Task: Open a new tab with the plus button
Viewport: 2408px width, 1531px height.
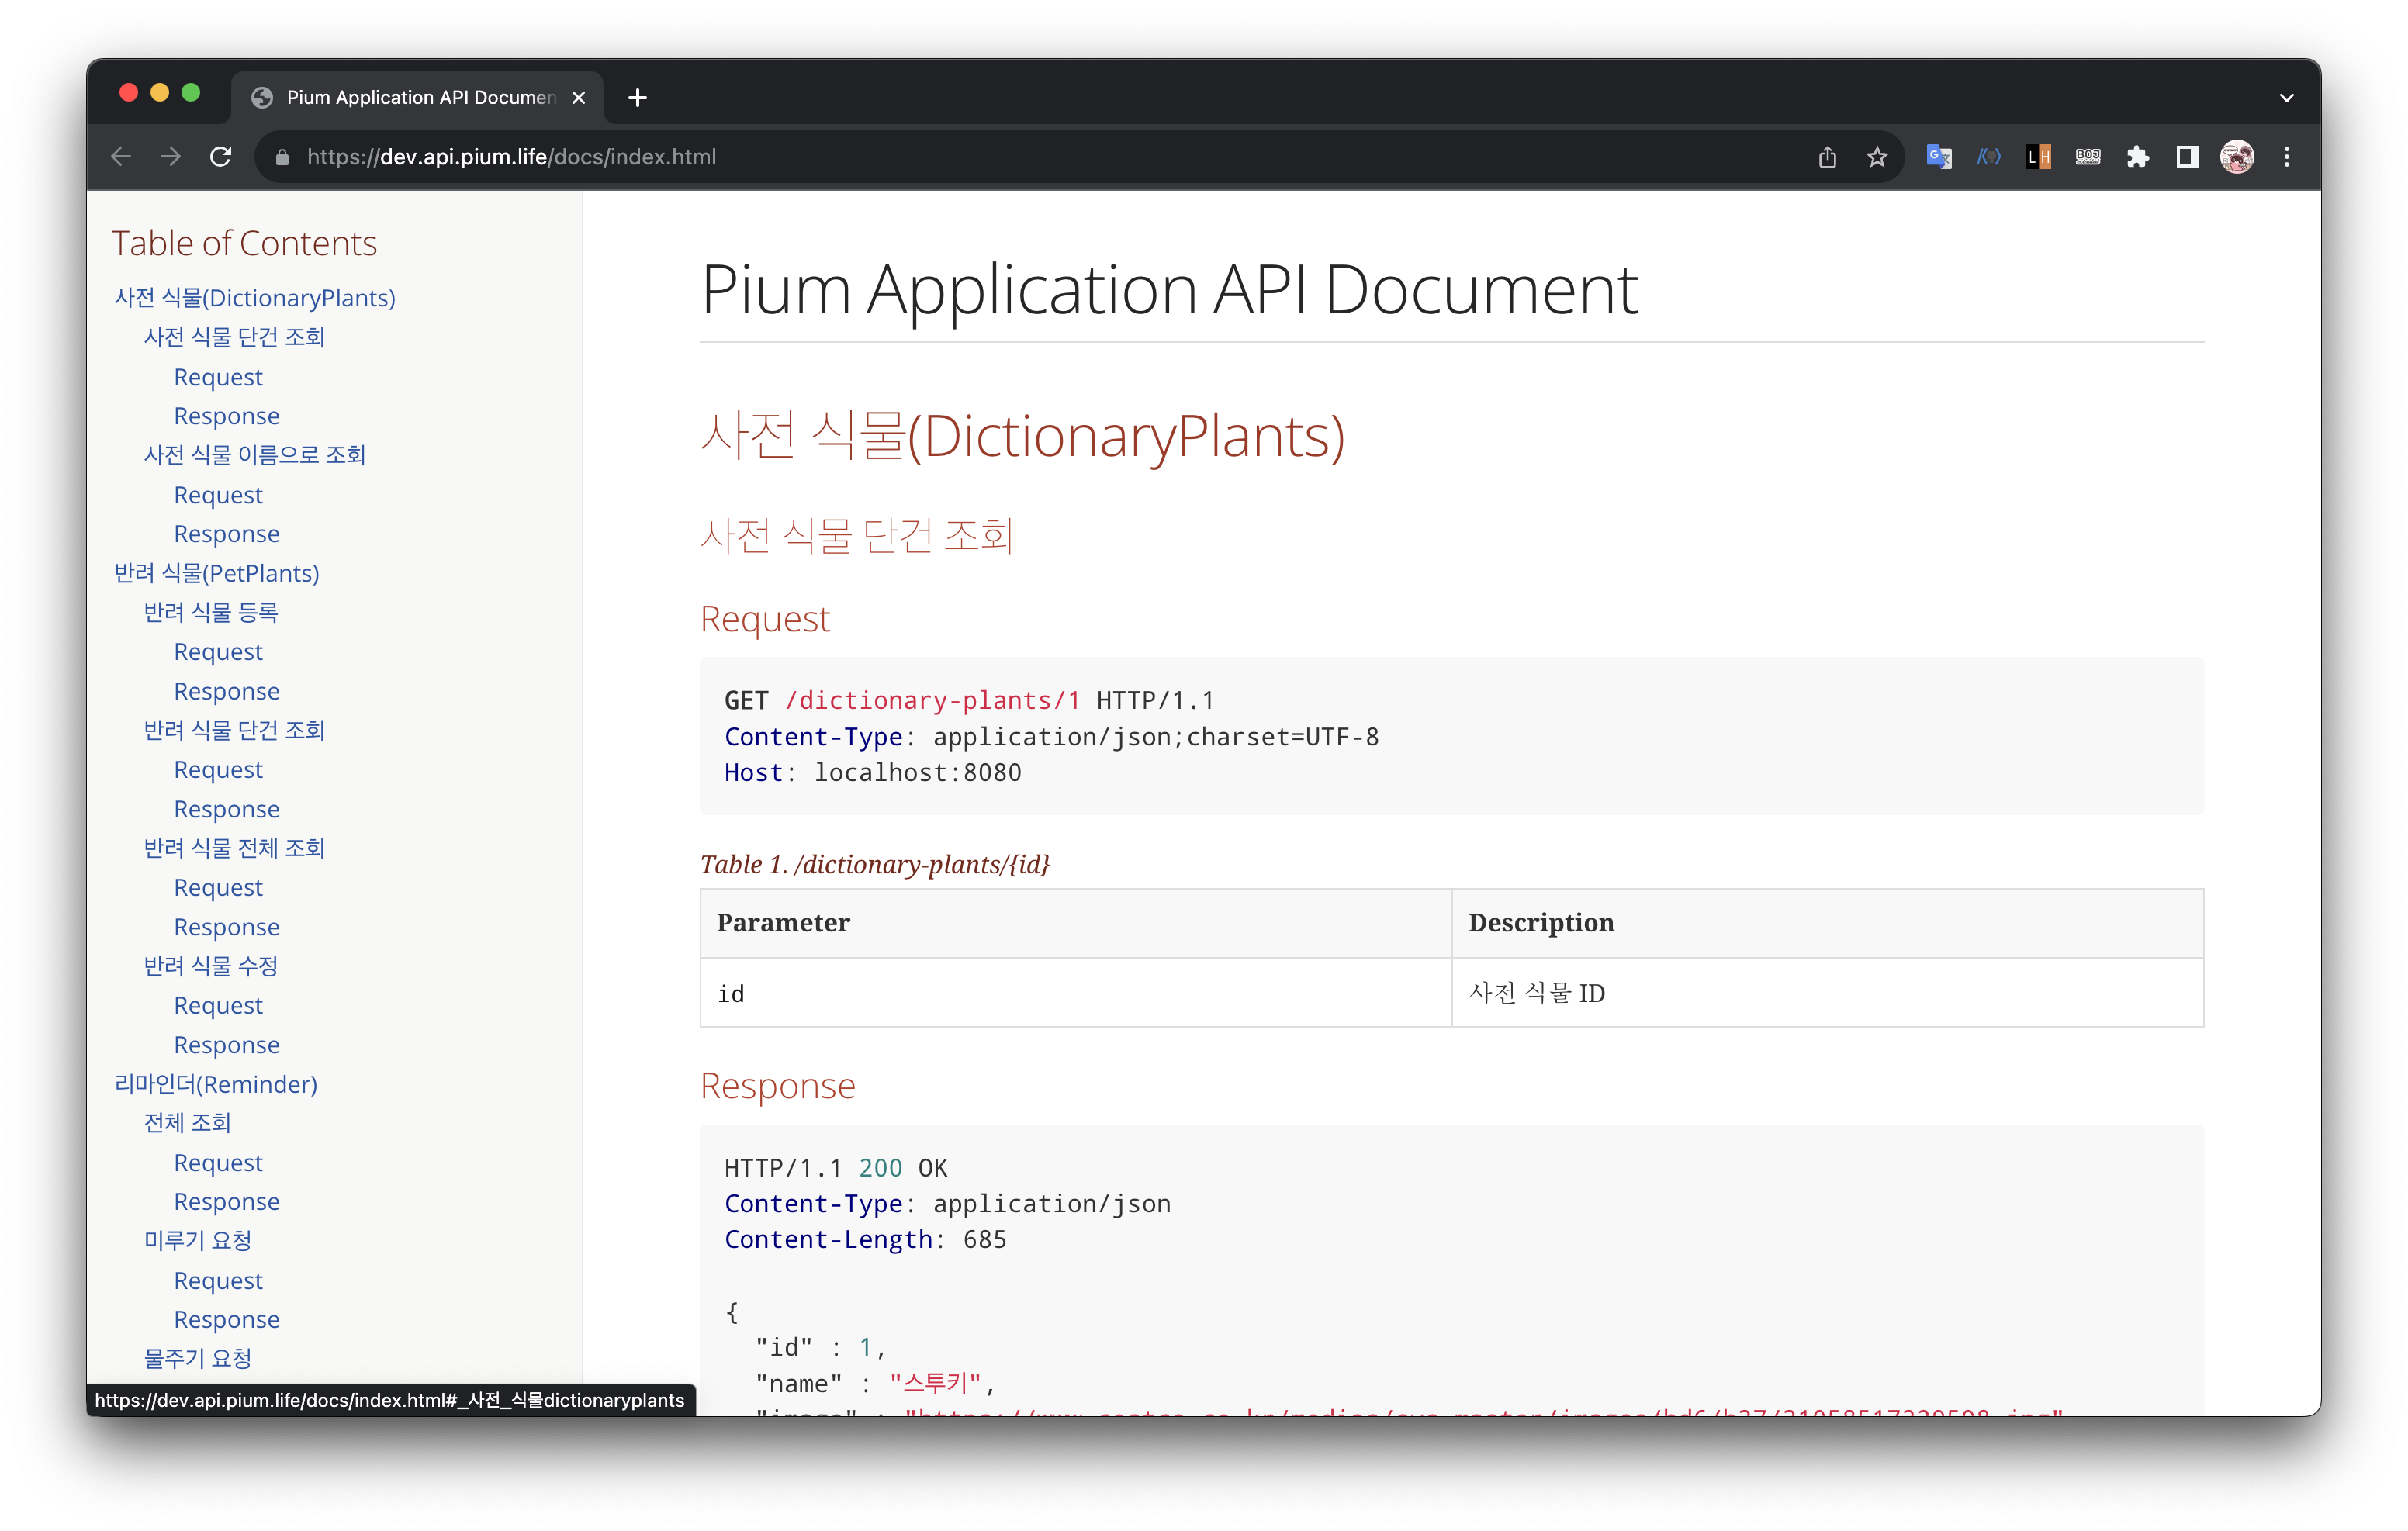Action: tap(637, 98)
